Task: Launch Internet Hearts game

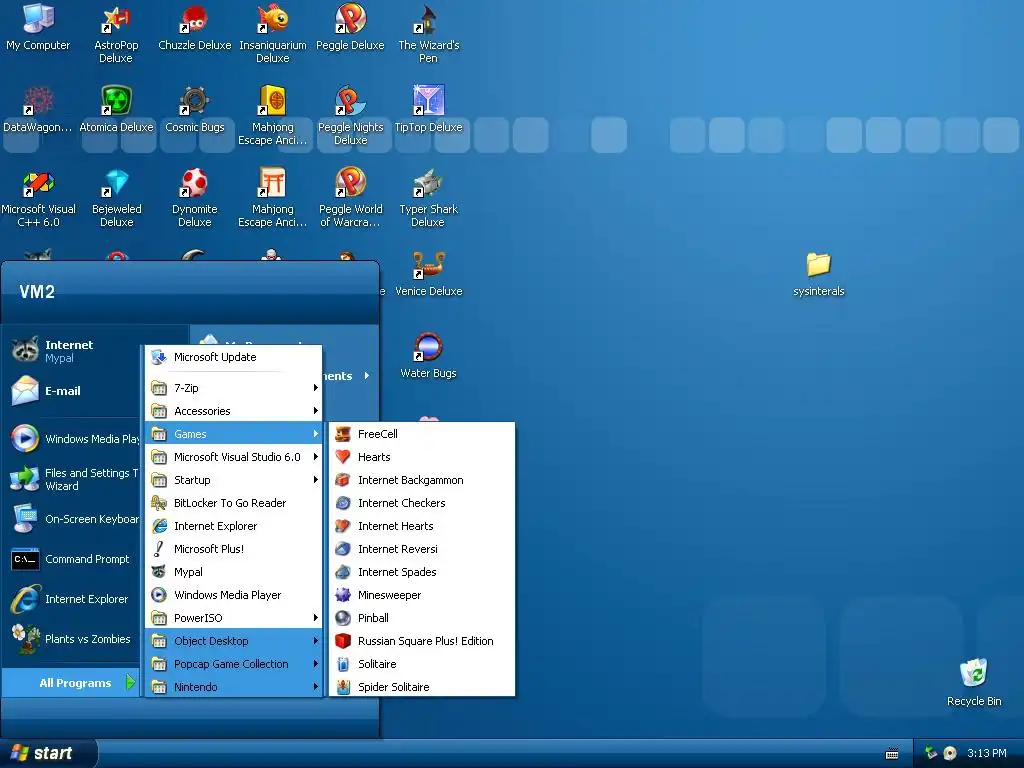Action: 422,526
